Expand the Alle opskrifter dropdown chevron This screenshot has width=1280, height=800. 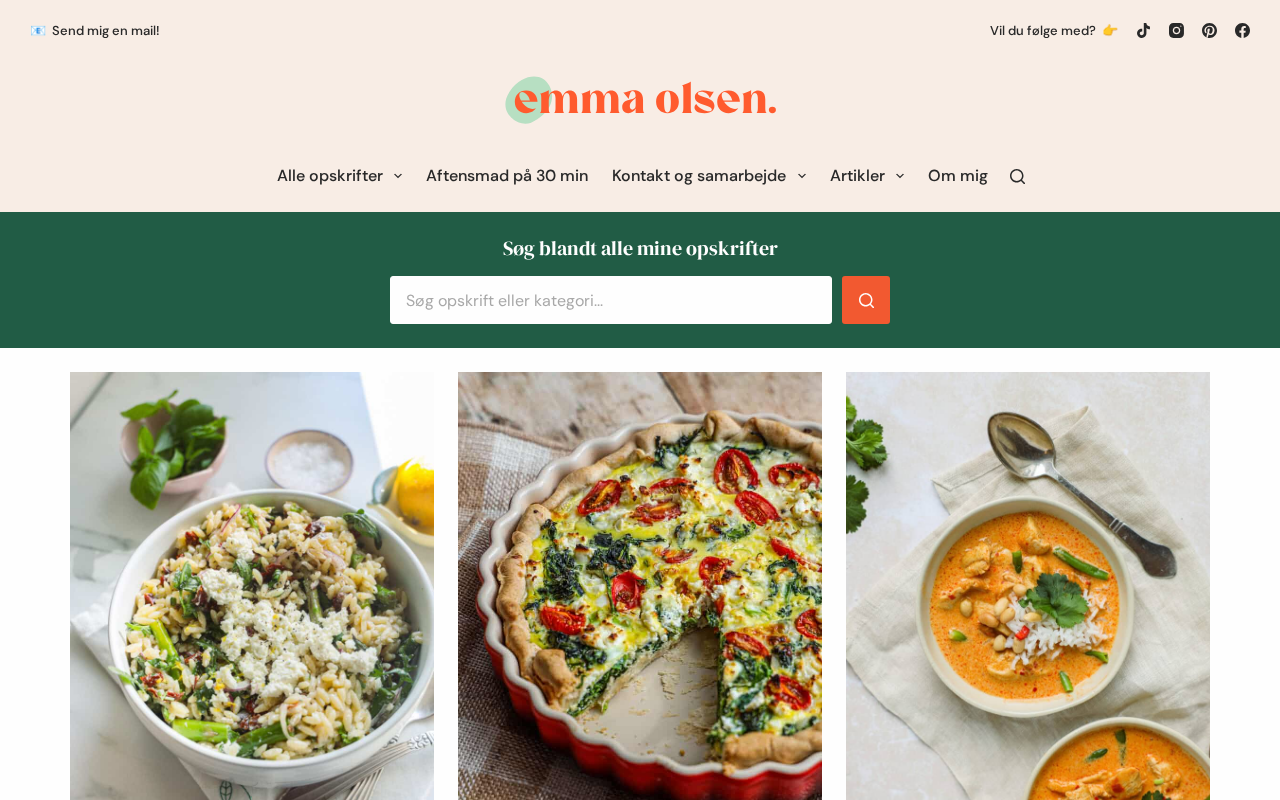tap(398, 176)
